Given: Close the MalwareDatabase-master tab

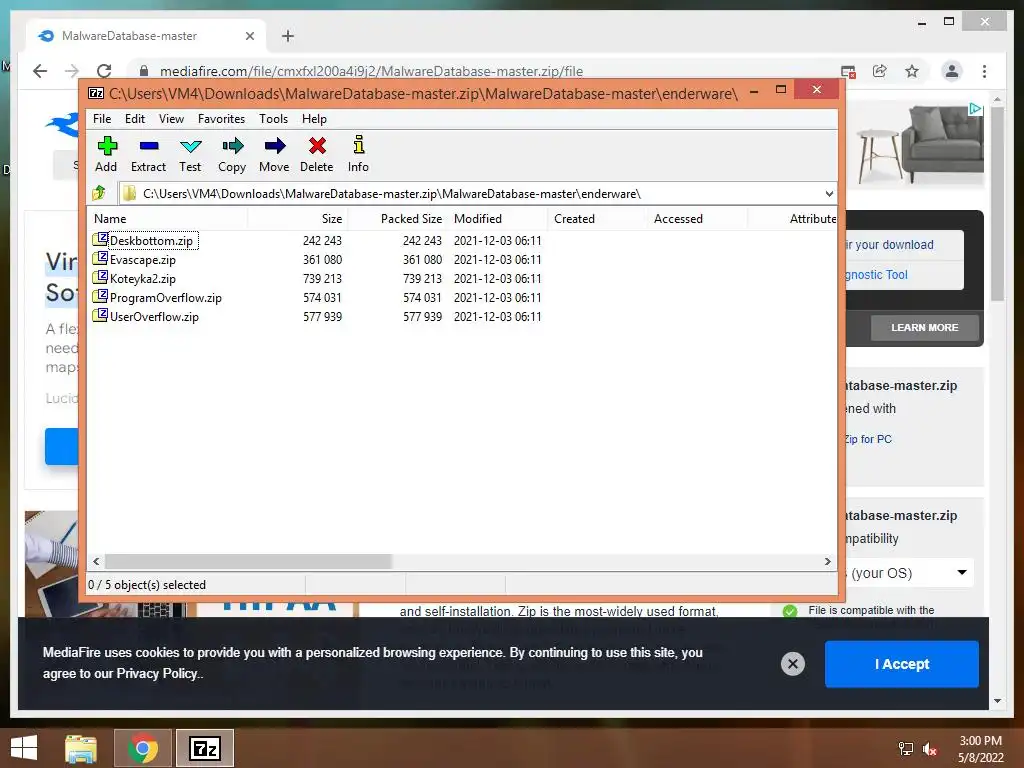Looking at the screenshot, I should (249, 36).
